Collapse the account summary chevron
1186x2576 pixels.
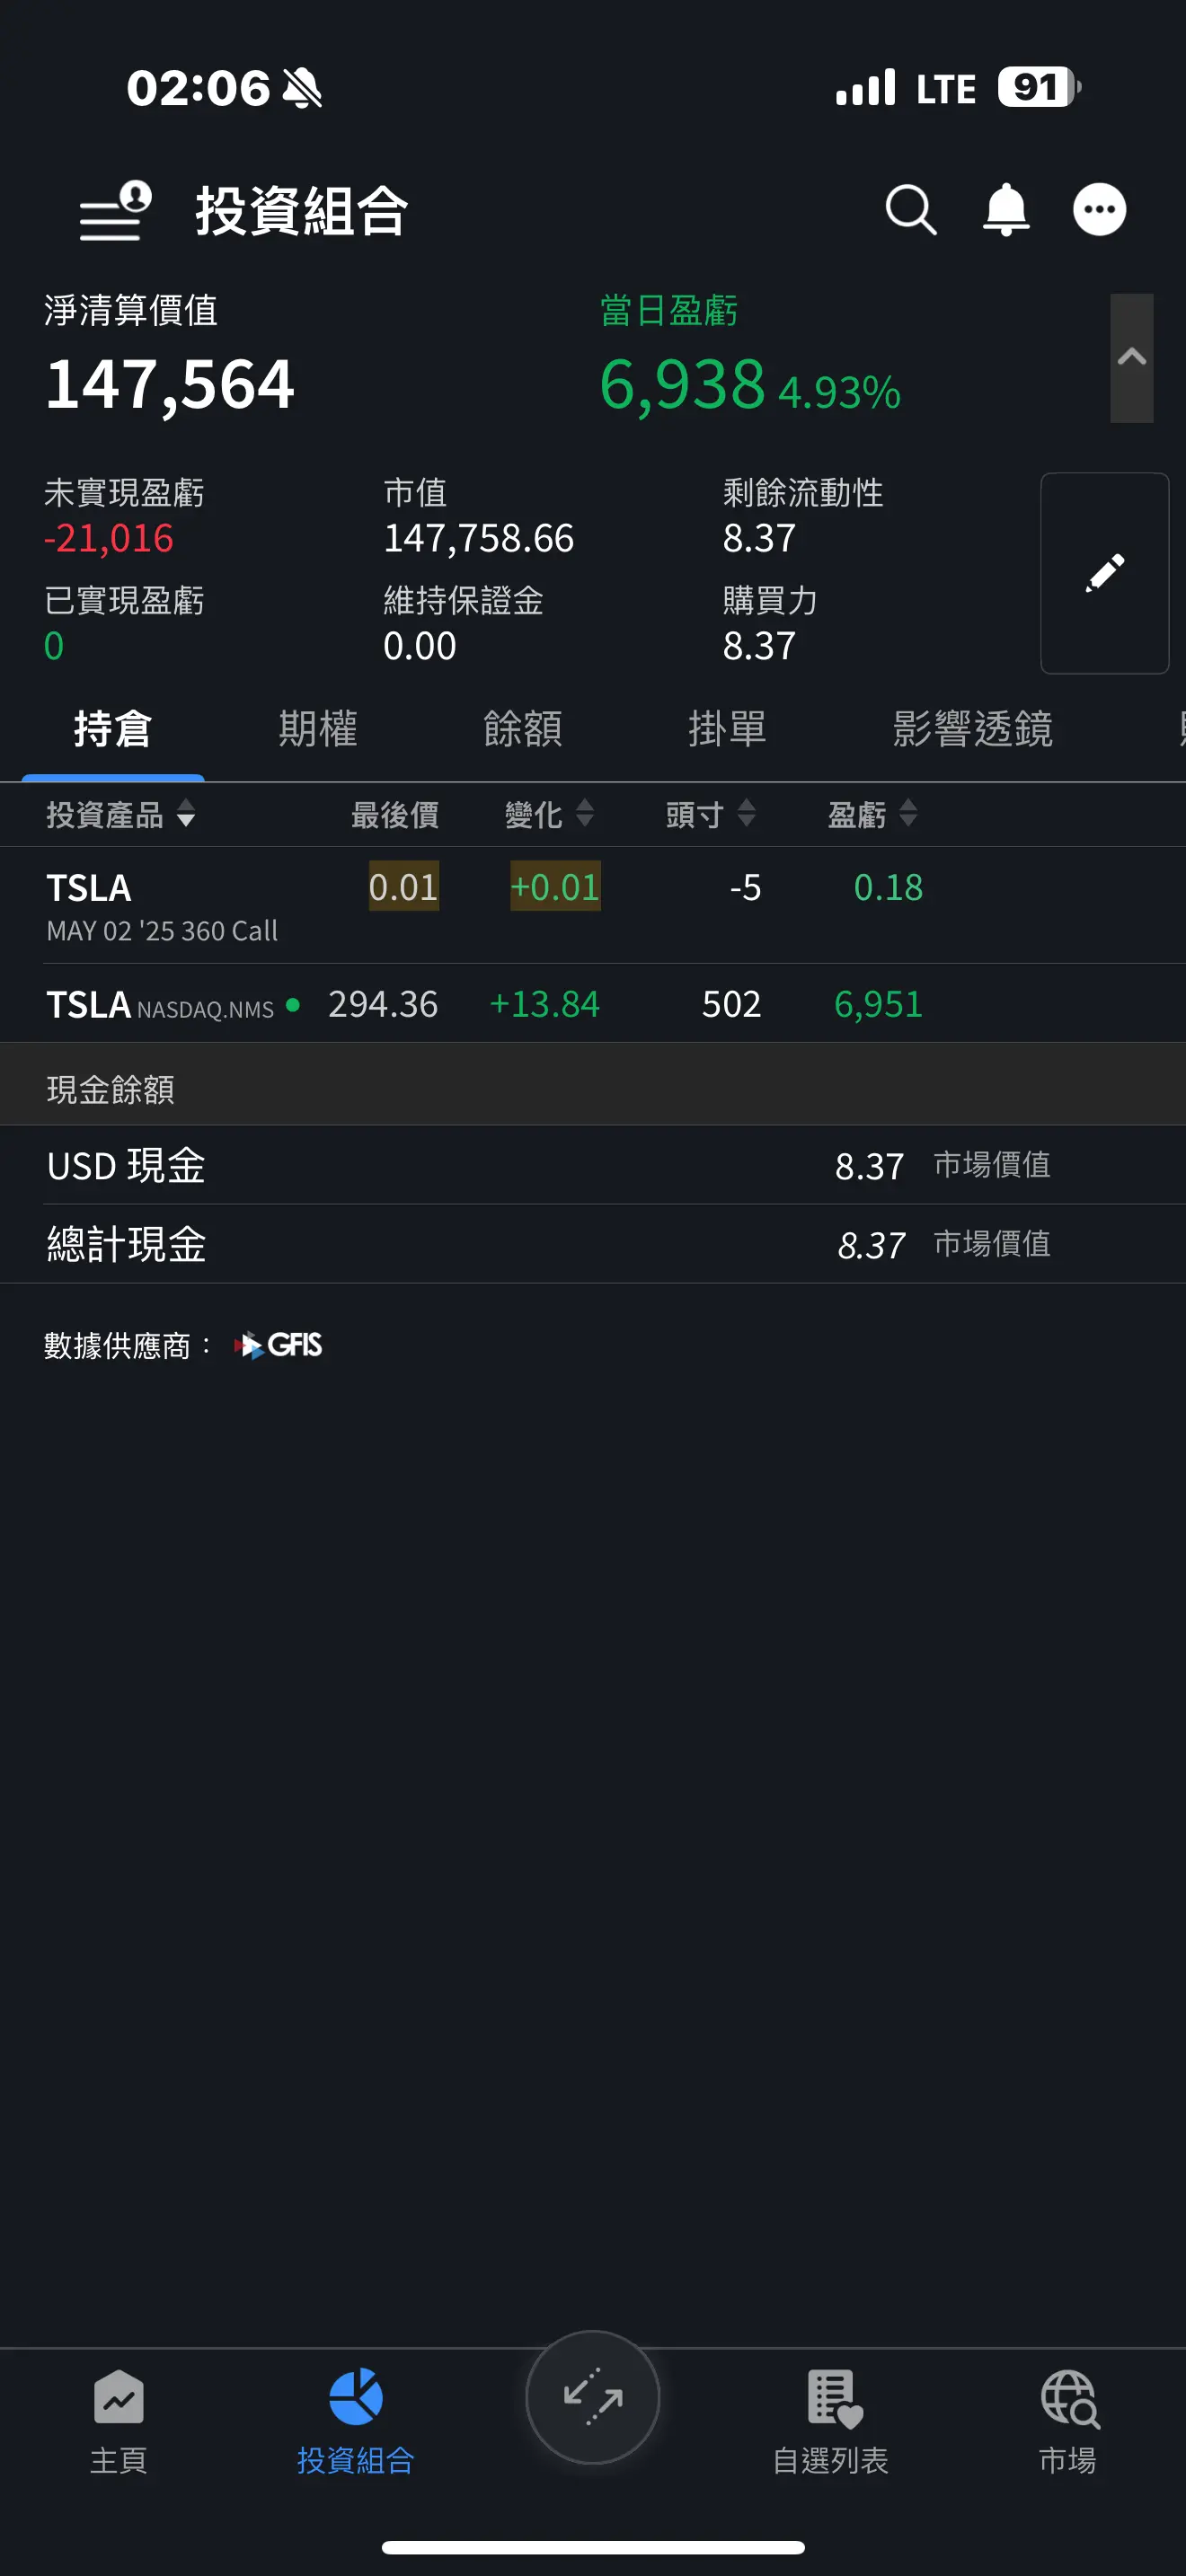tap(1131, 358)
